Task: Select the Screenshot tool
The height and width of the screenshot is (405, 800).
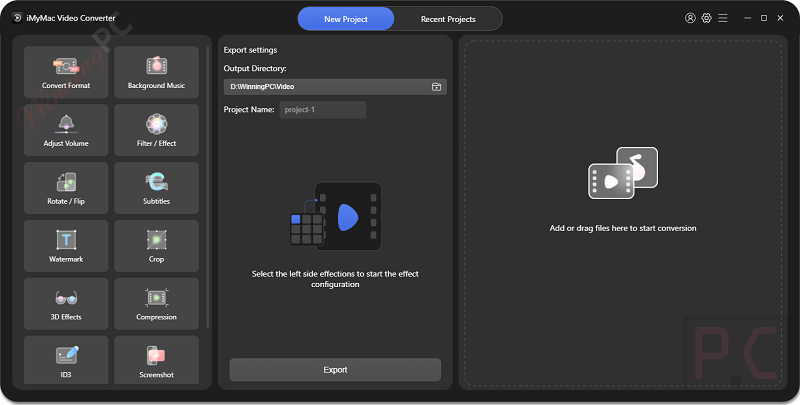Action: coord(156,360)
